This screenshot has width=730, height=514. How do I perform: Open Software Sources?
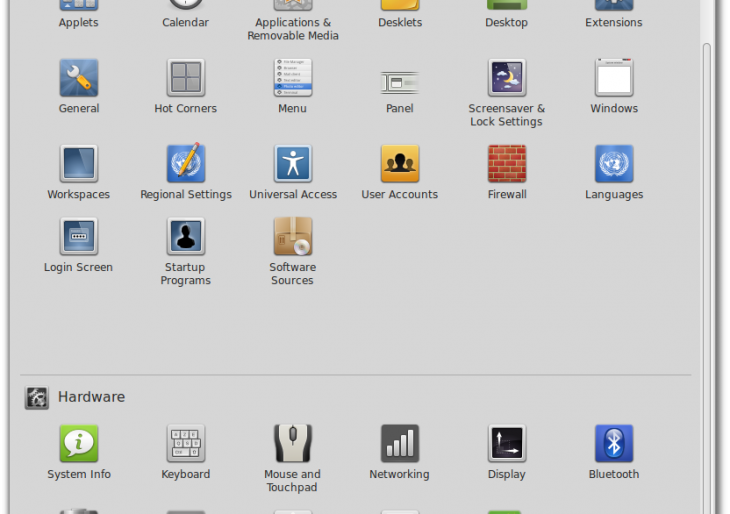tap(293, 252)
